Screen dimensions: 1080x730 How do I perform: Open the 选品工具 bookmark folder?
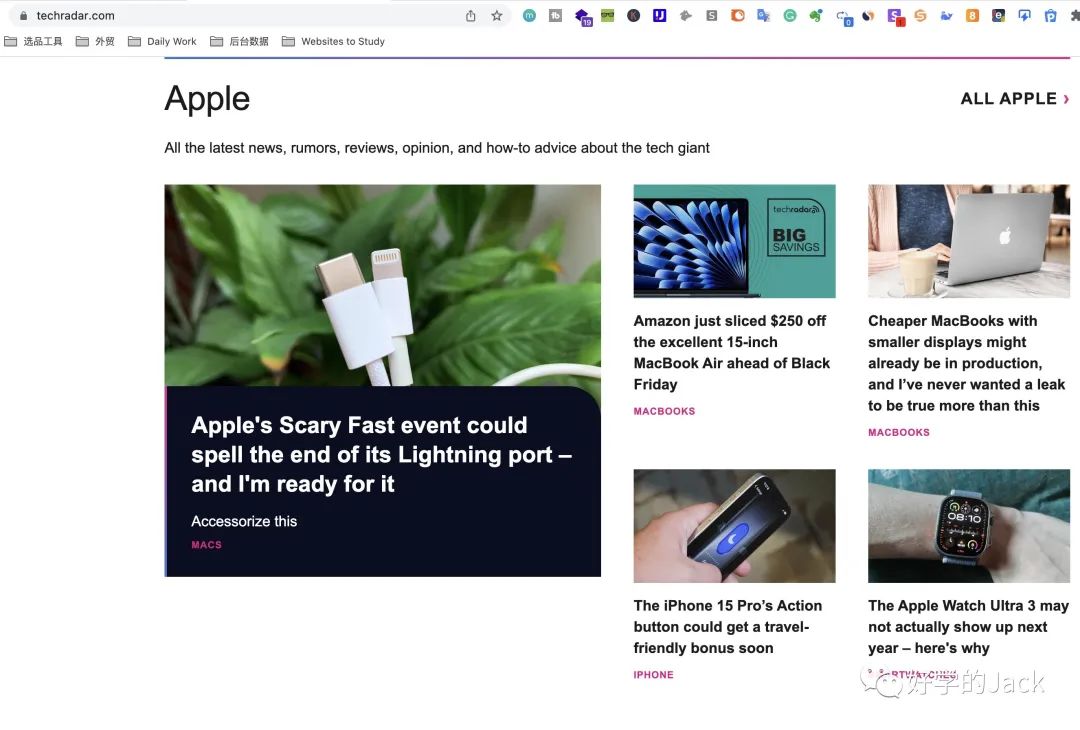tap(33, 41)
